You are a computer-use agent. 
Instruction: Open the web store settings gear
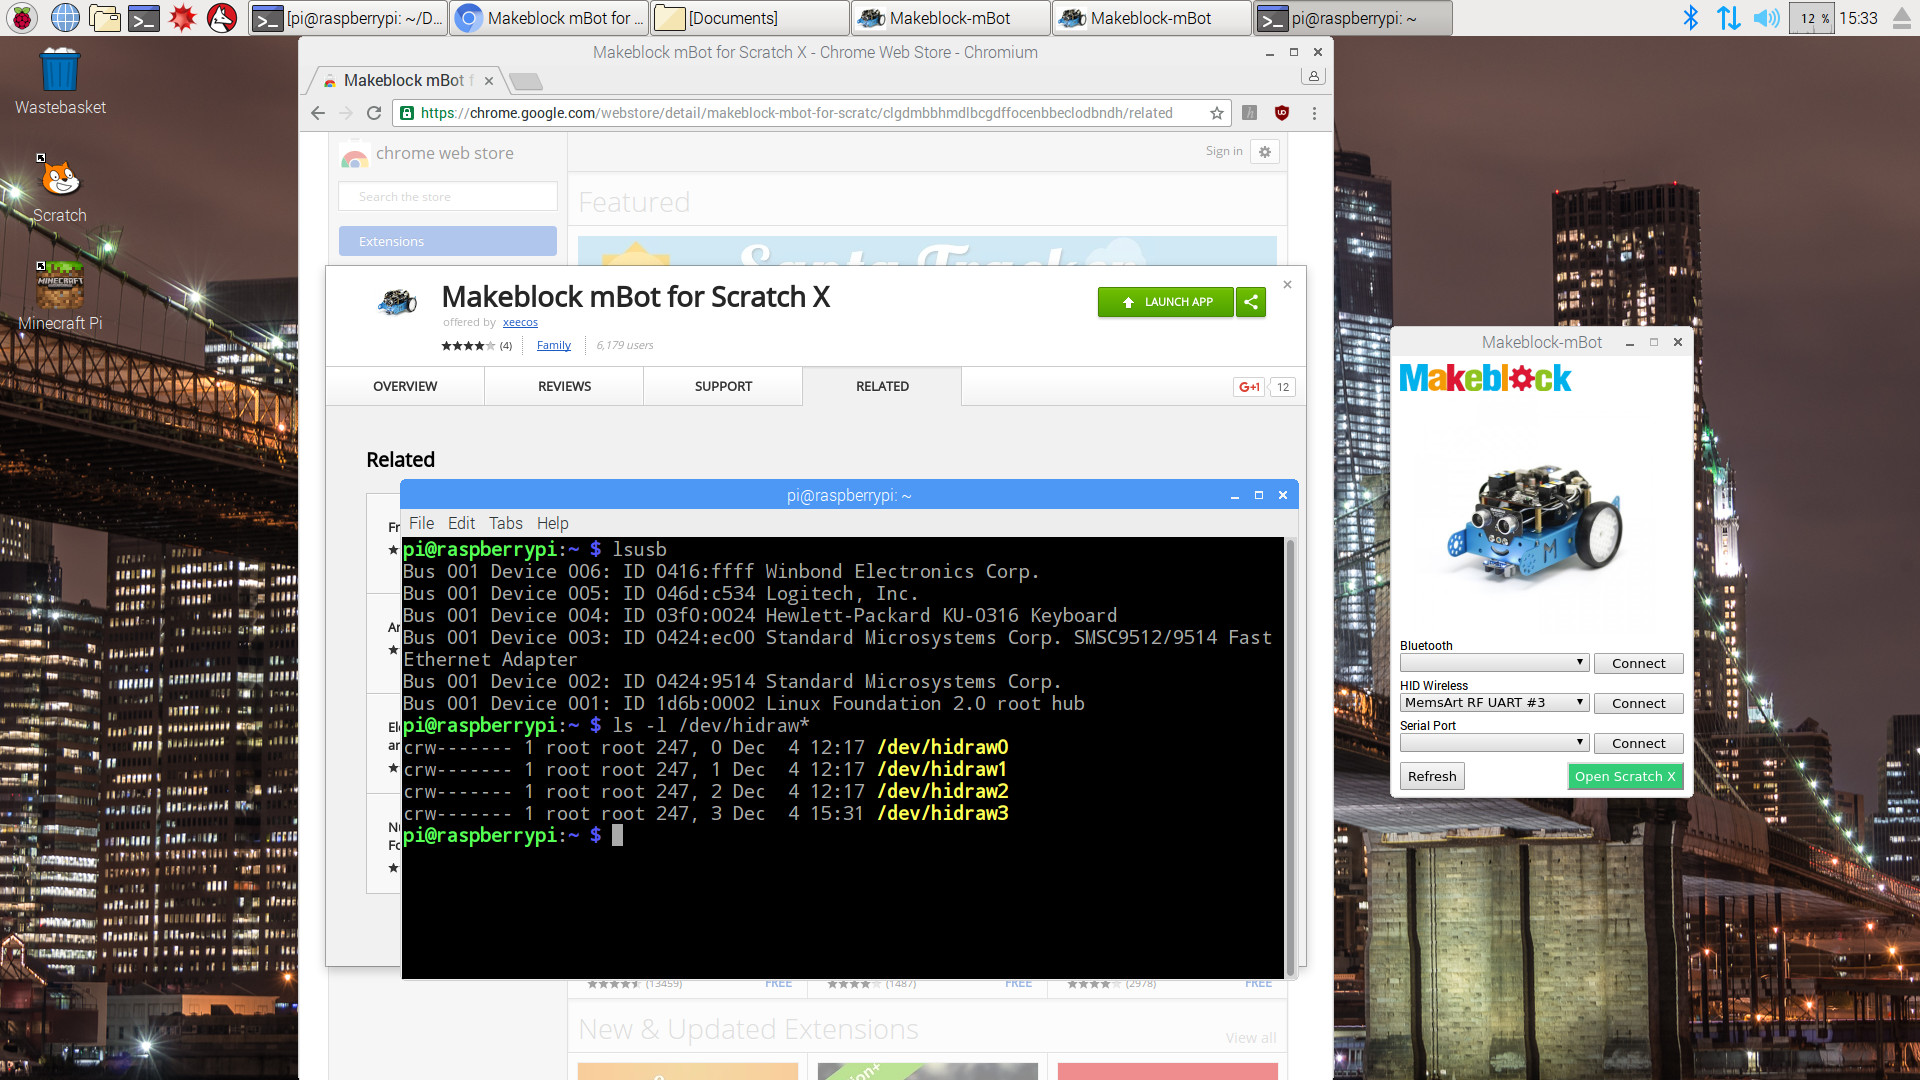(x=1265, y=152)
